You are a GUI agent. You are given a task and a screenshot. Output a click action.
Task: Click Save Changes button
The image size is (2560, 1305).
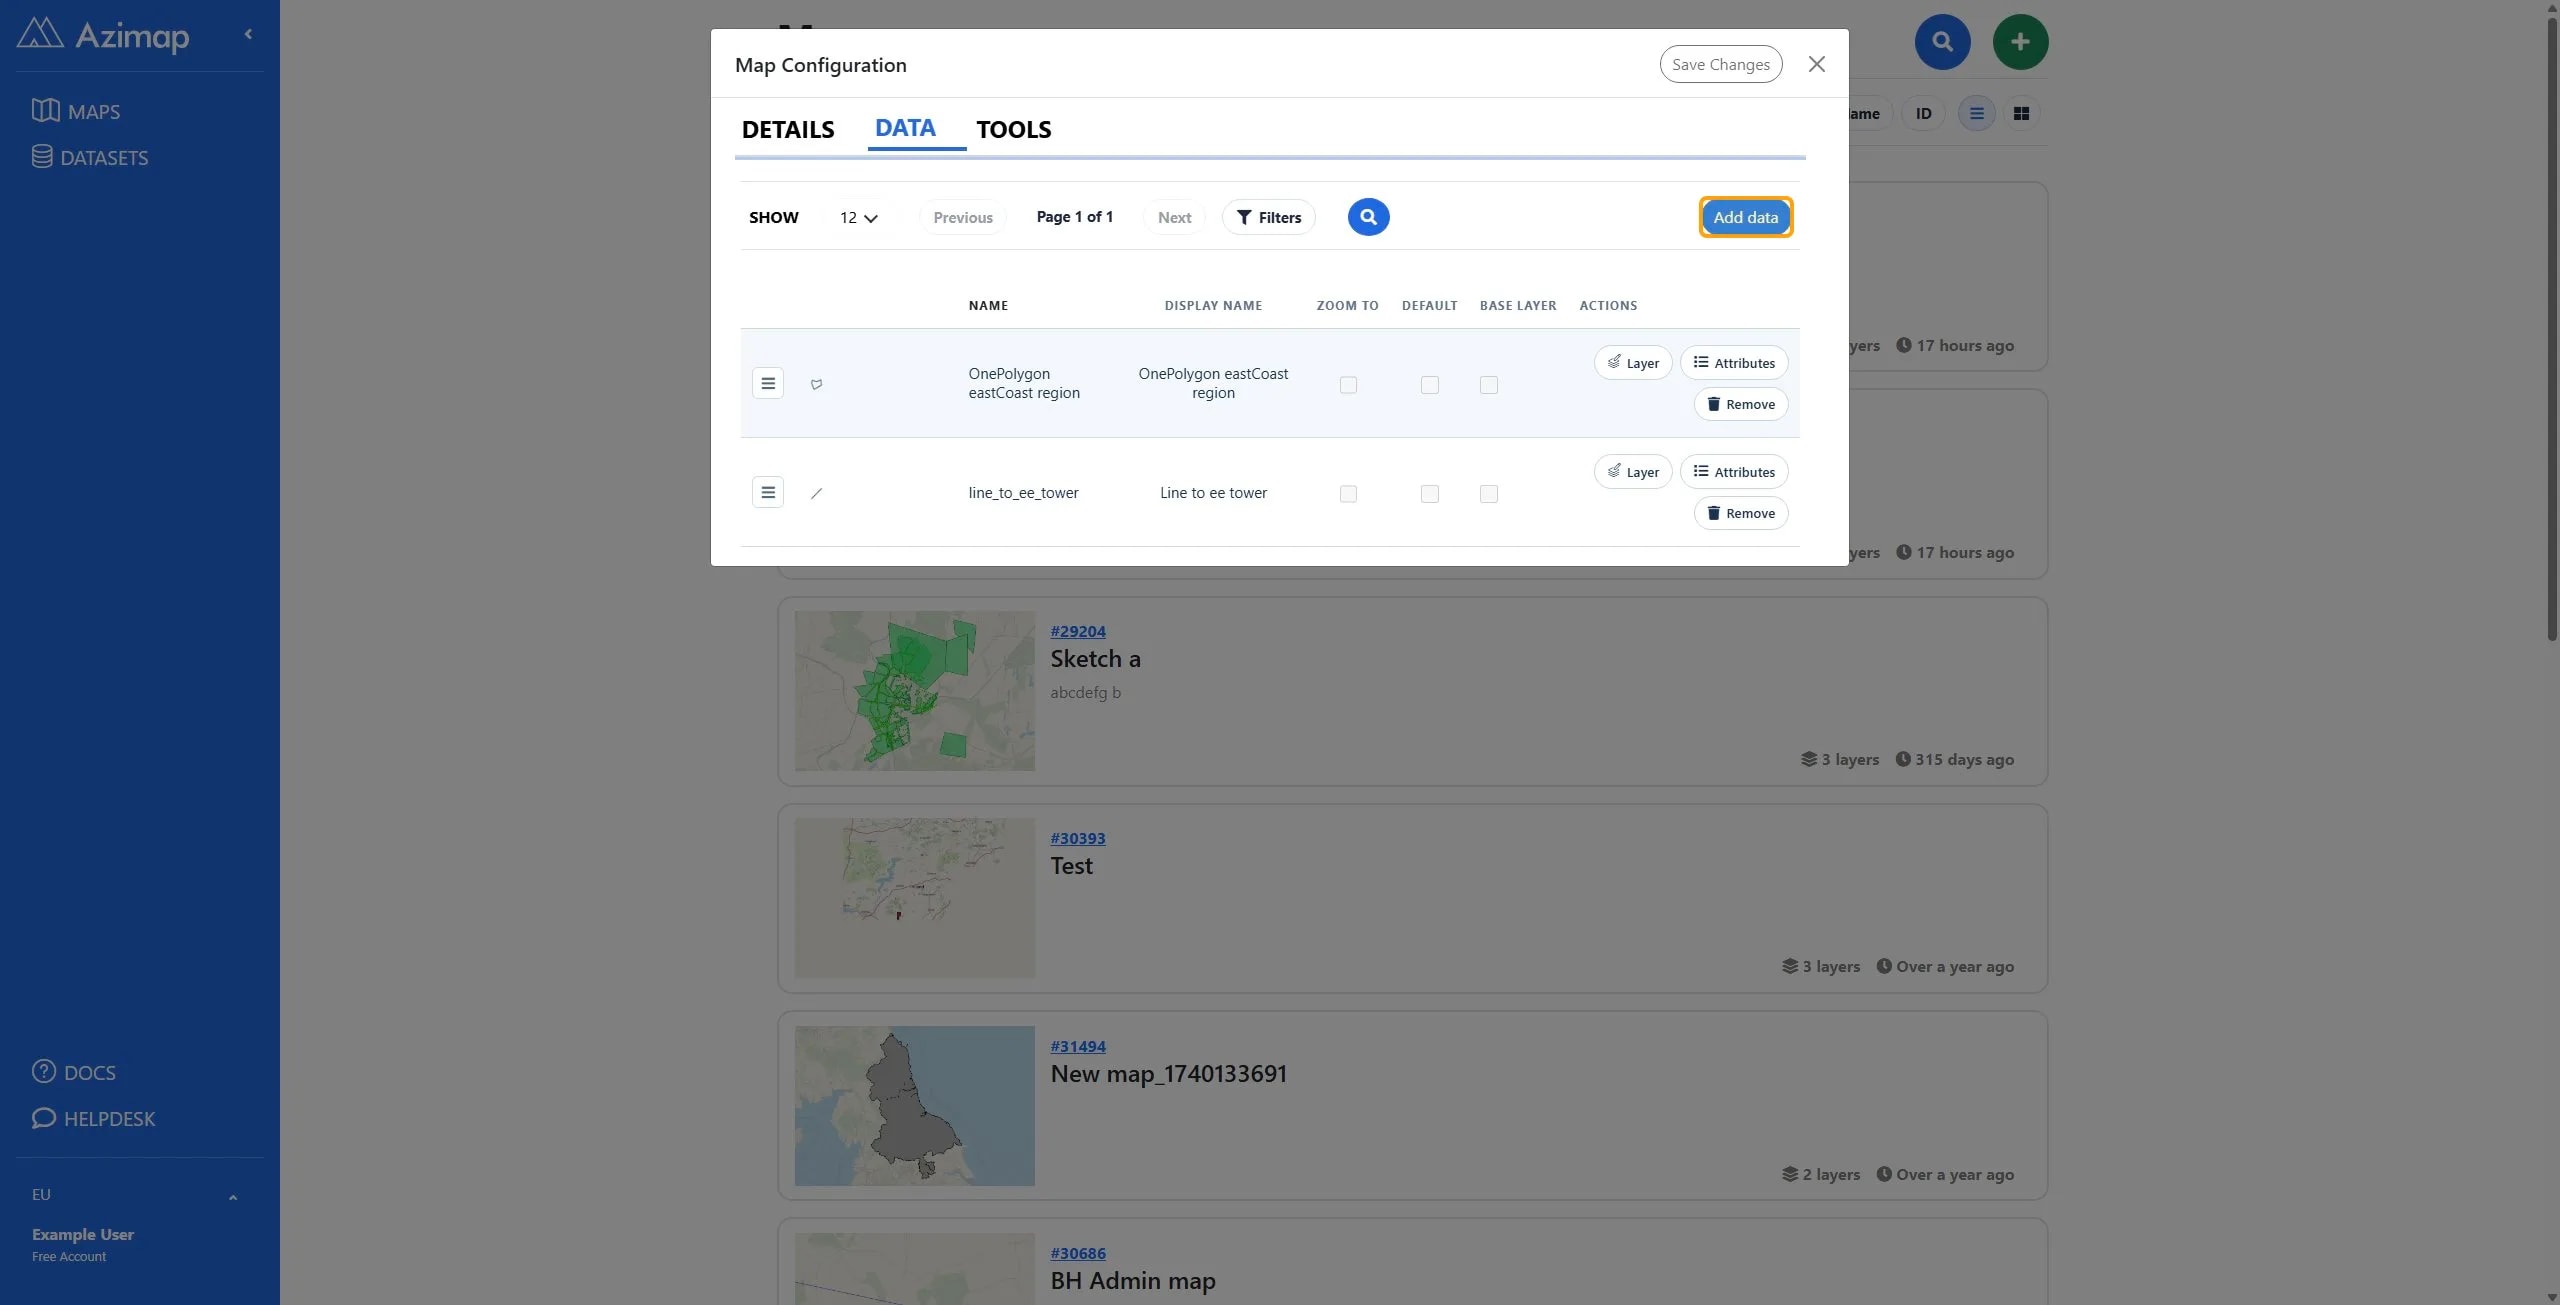coord(1721,64)
